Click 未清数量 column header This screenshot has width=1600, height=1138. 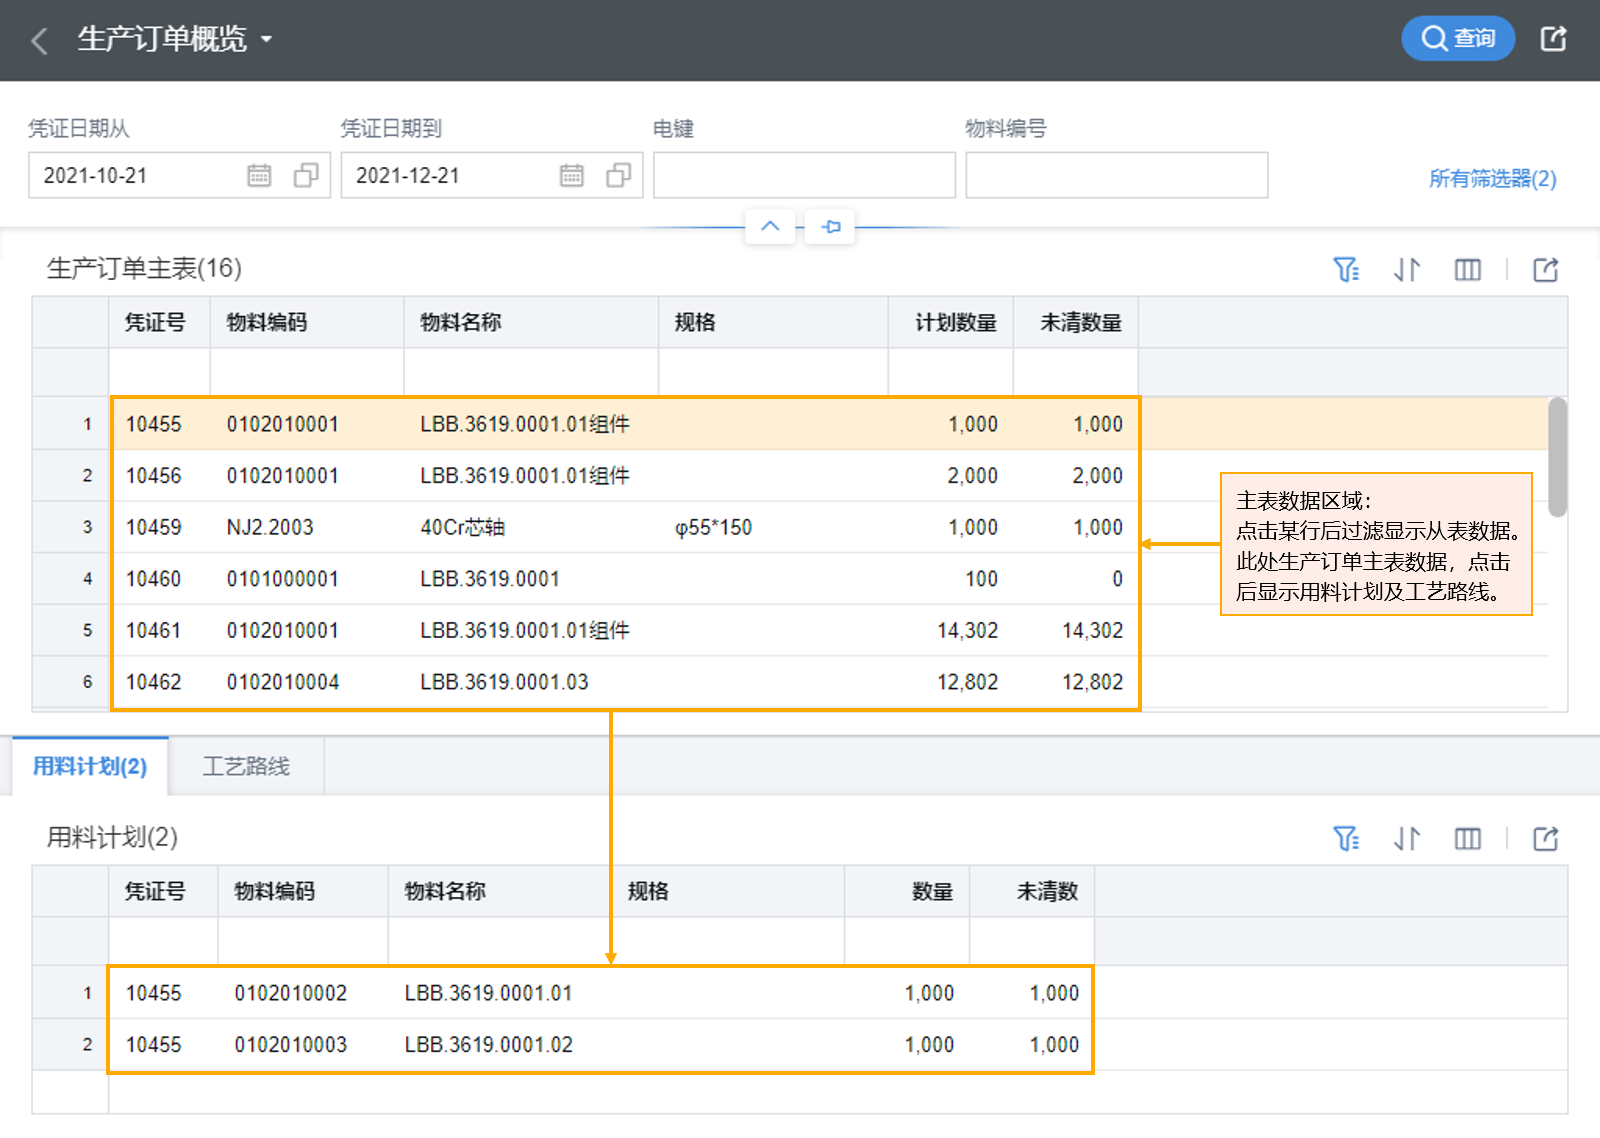(1076, 322)
